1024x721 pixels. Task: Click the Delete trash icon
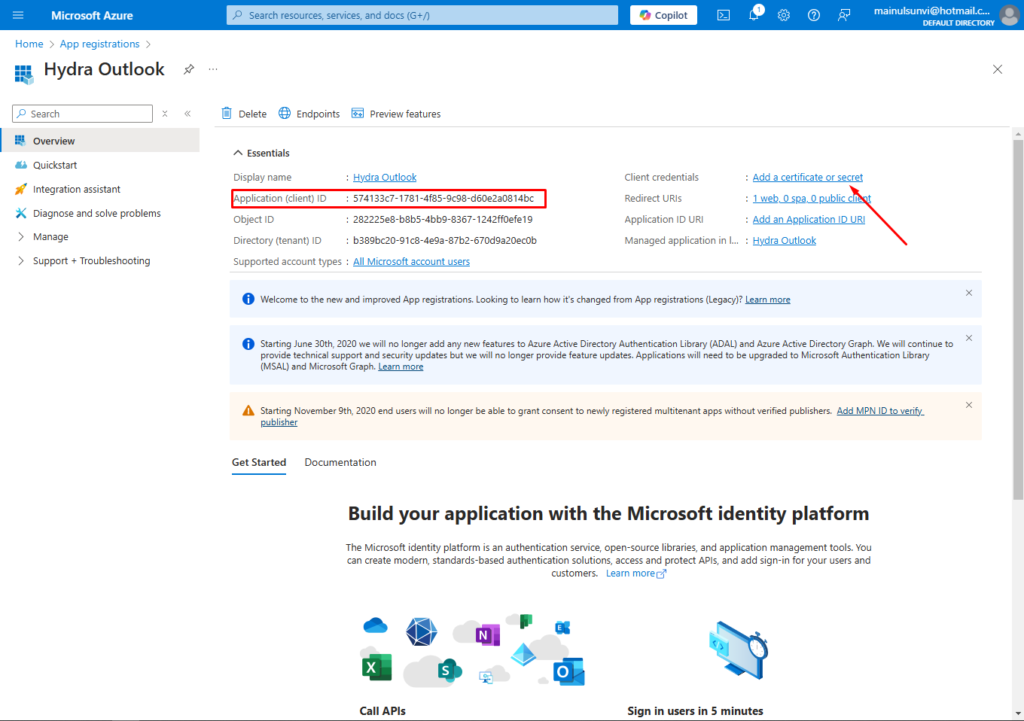tap(227, 114)
